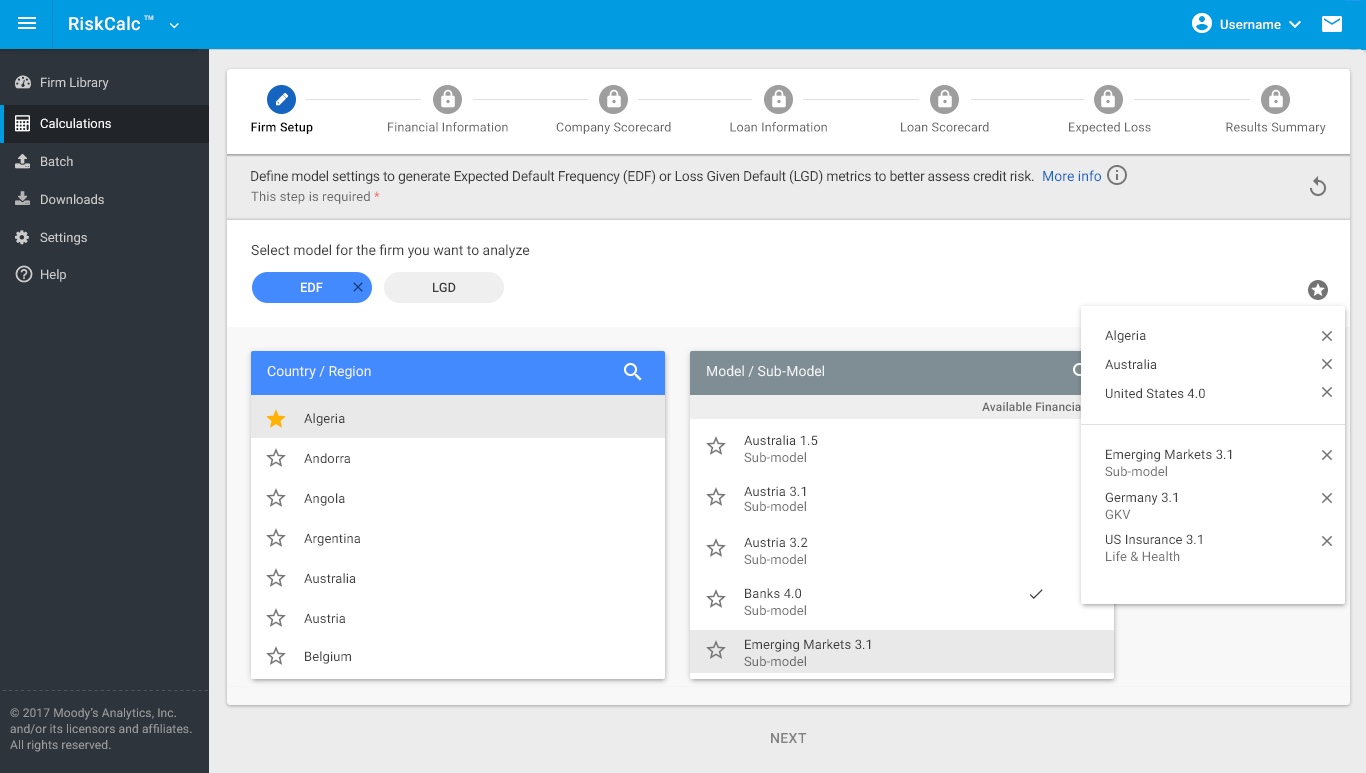
Task: Choose United States 4.0 in favorites panel
Action: (1155, 393)
